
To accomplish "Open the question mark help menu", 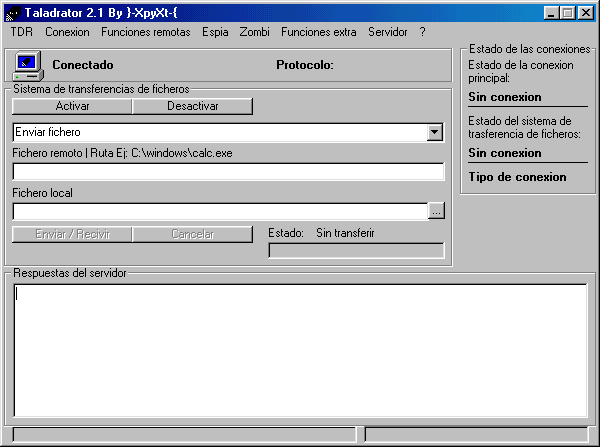I will click(423, 32).
